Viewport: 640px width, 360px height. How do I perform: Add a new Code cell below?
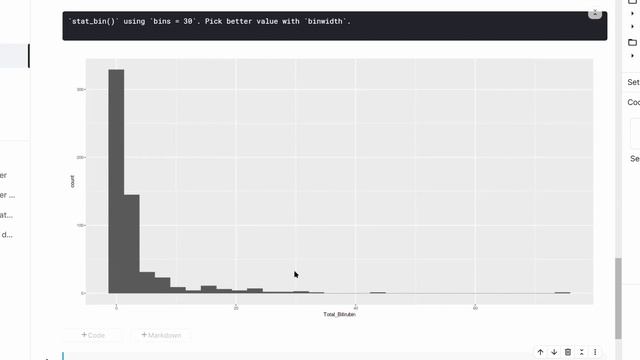pyautogui.click(x=93, y=335)
